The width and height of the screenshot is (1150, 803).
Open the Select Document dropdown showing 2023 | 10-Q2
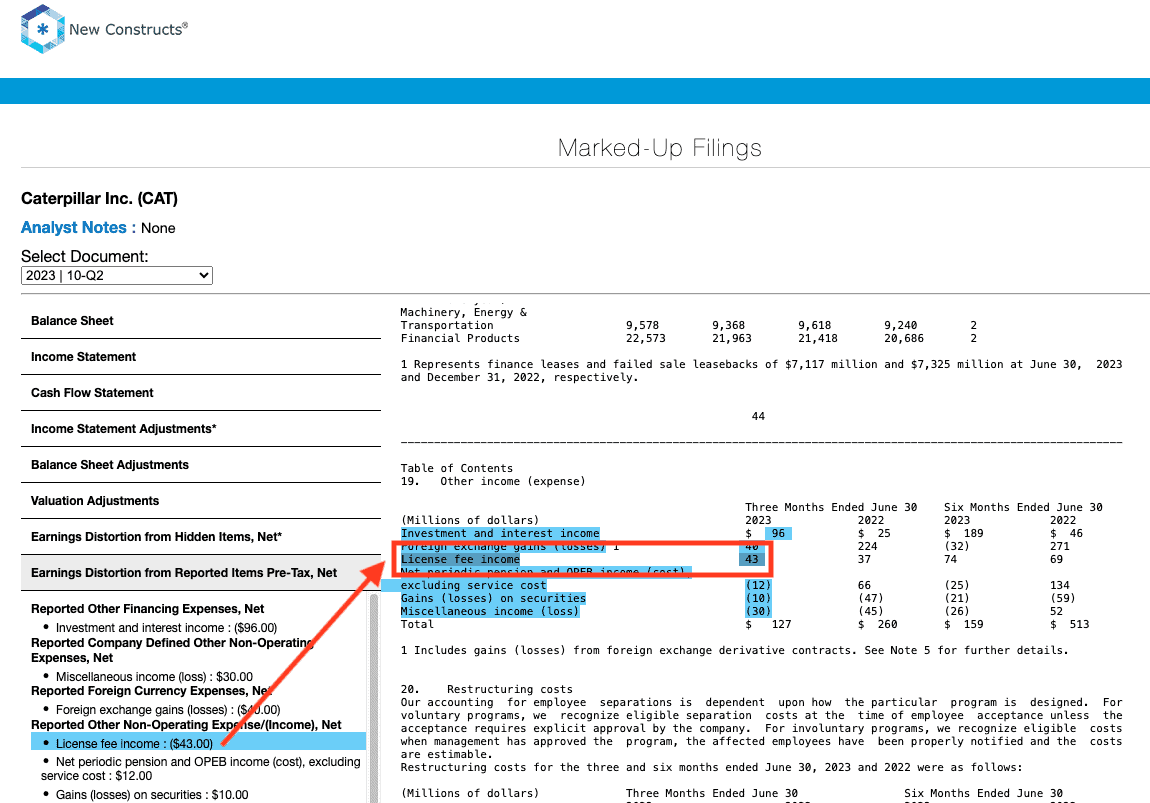117,275
